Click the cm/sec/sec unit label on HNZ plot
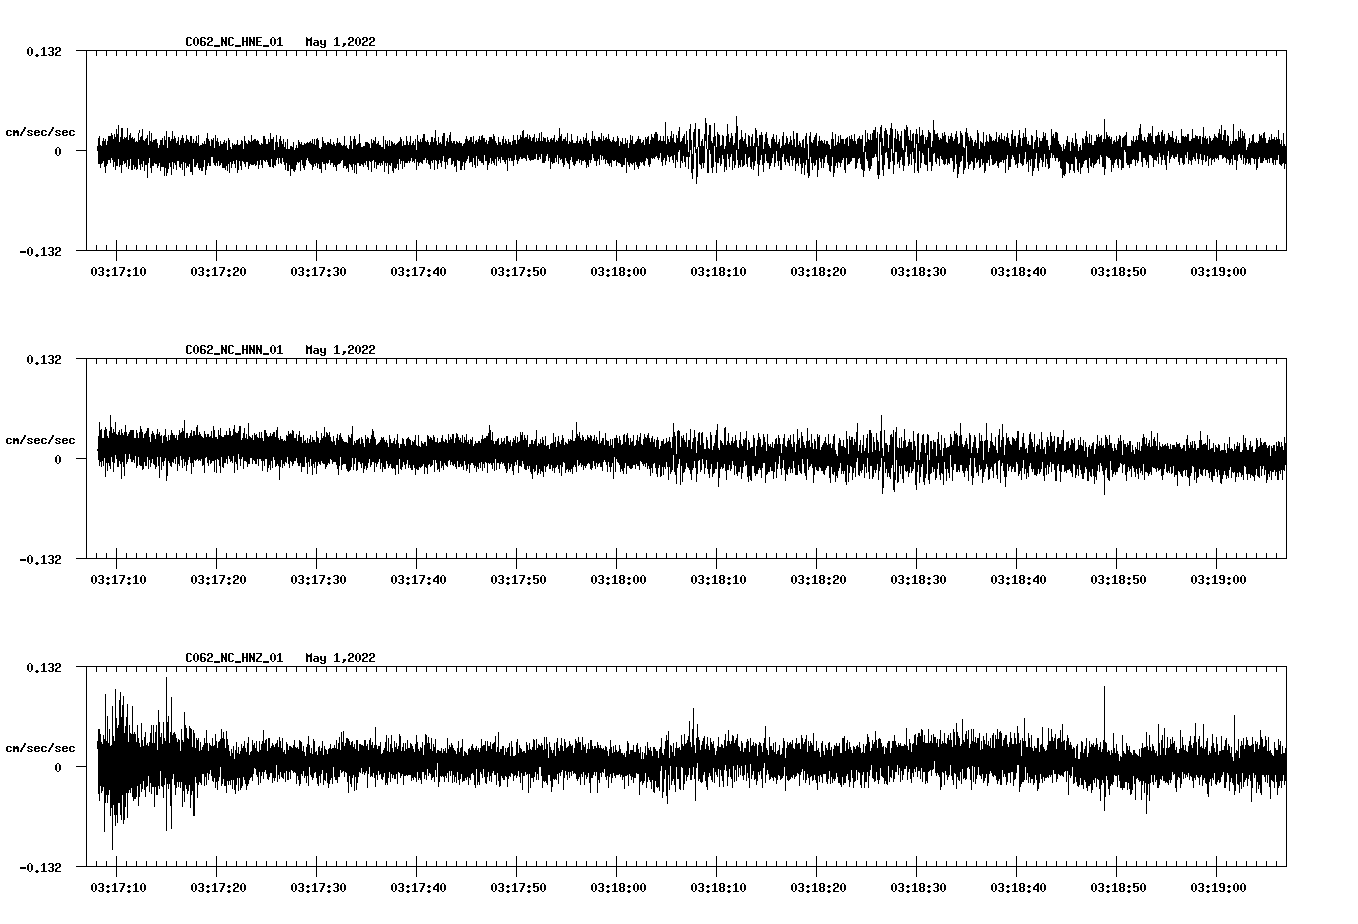1358x924 pixels. coord(40,748)
